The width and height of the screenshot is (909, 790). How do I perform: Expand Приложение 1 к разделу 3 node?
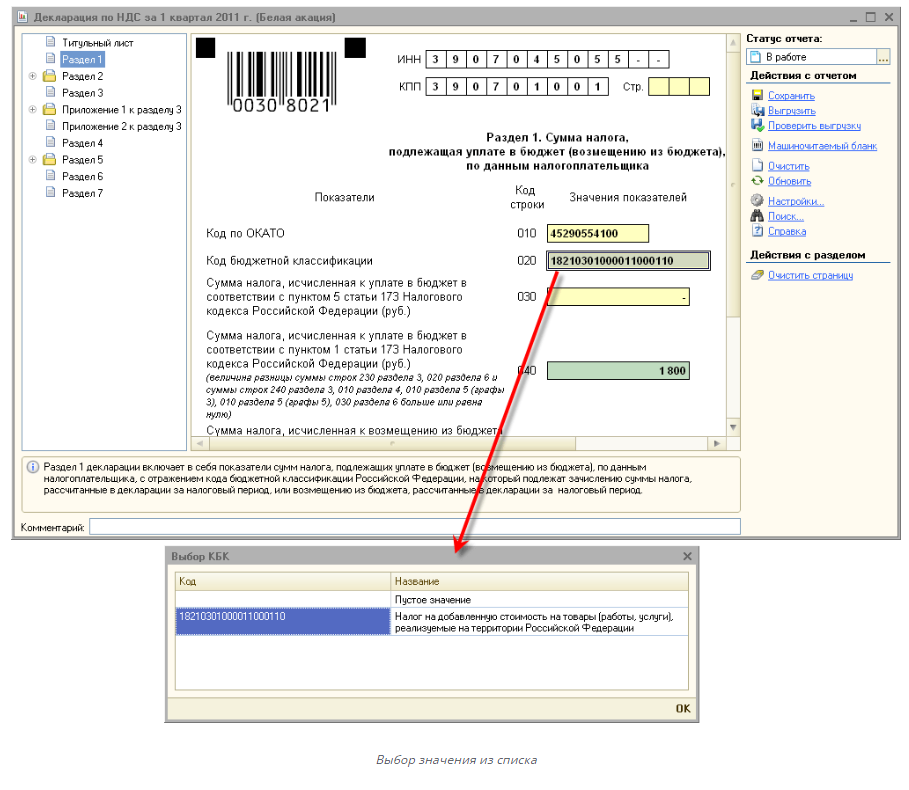pyautogui.click(x=33, y=109)
